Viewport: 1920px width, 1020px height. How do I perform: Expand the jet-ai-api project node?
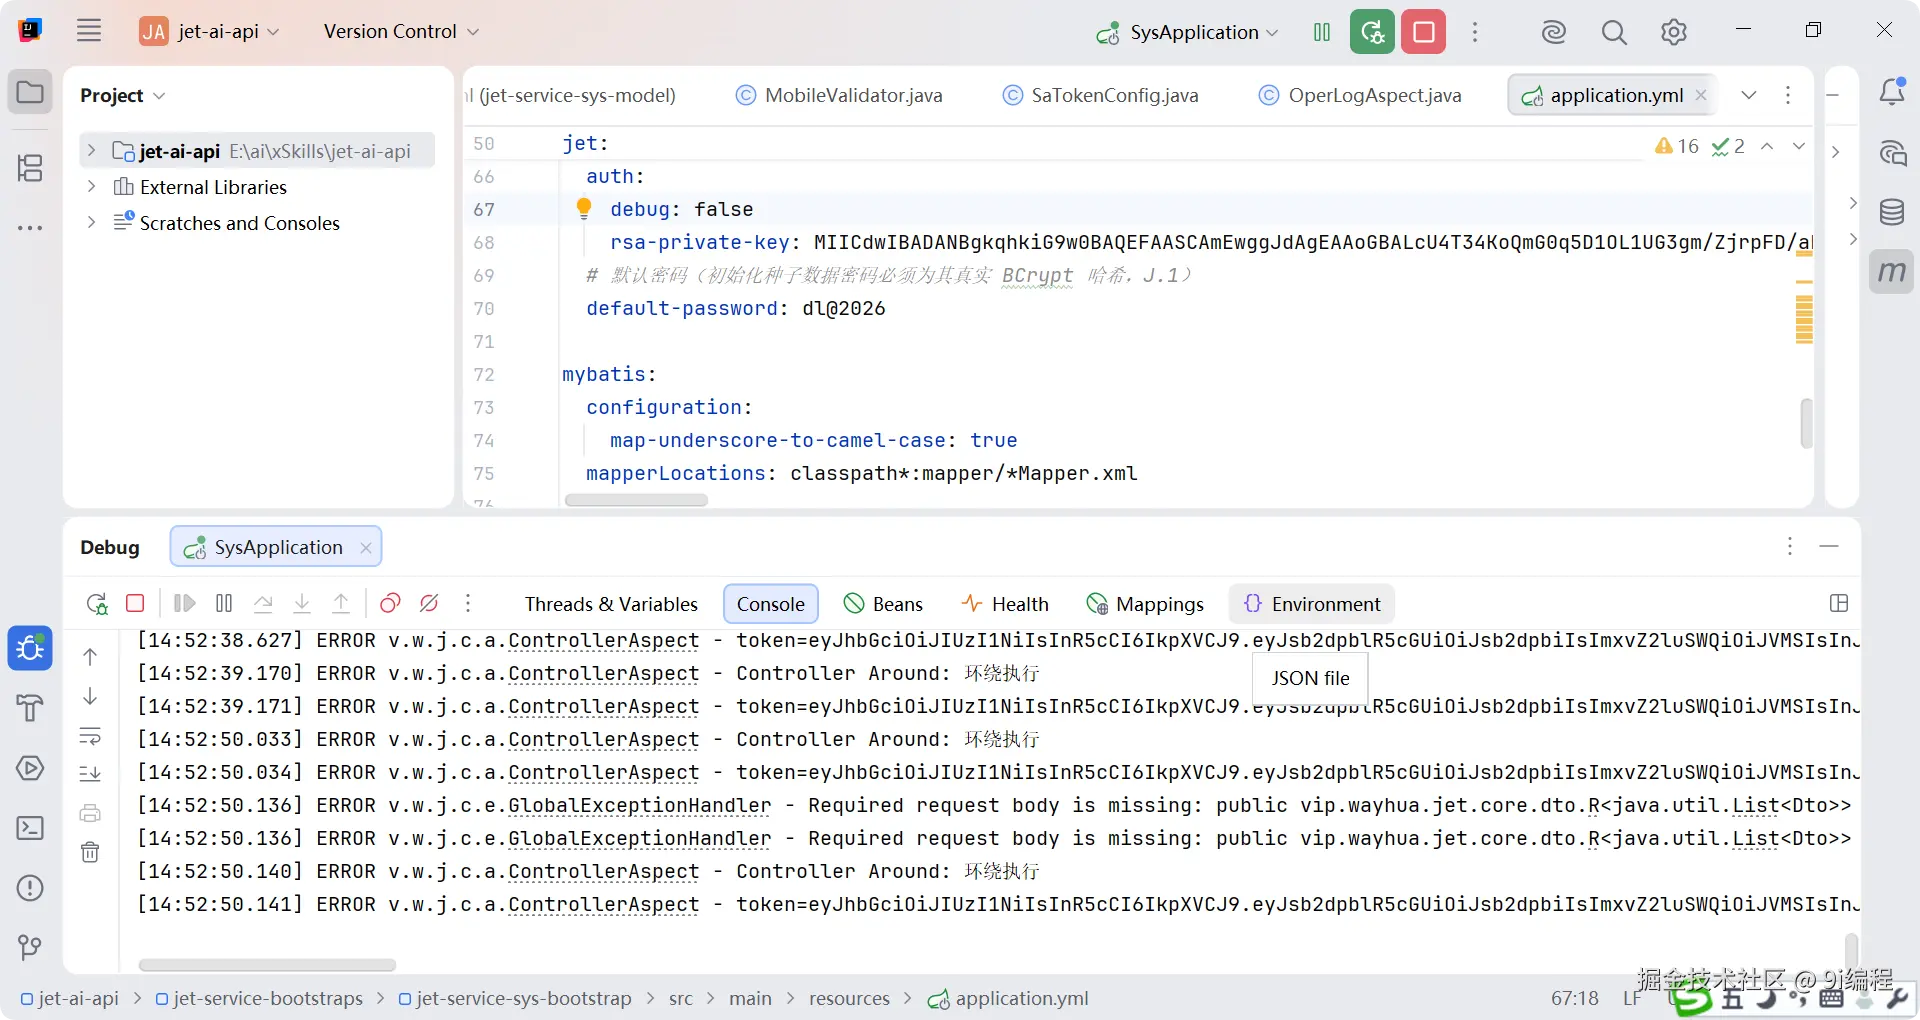pos(91,151)
